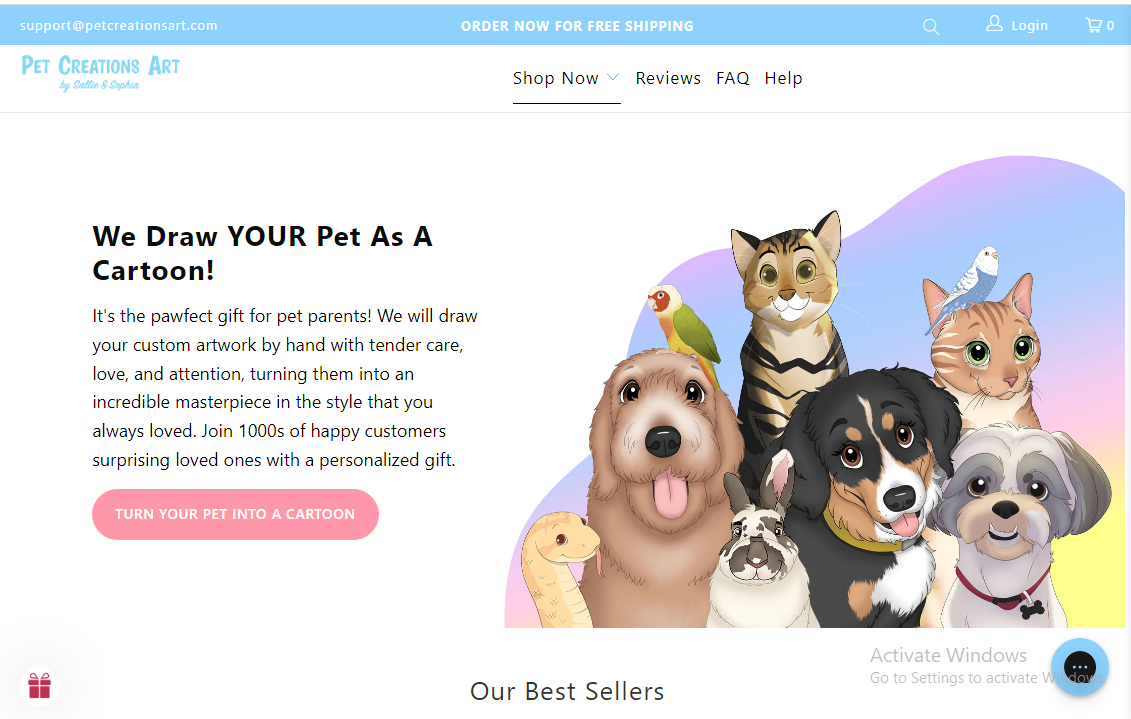Click the We Draw YOUR Pet heading

(263, 252)
